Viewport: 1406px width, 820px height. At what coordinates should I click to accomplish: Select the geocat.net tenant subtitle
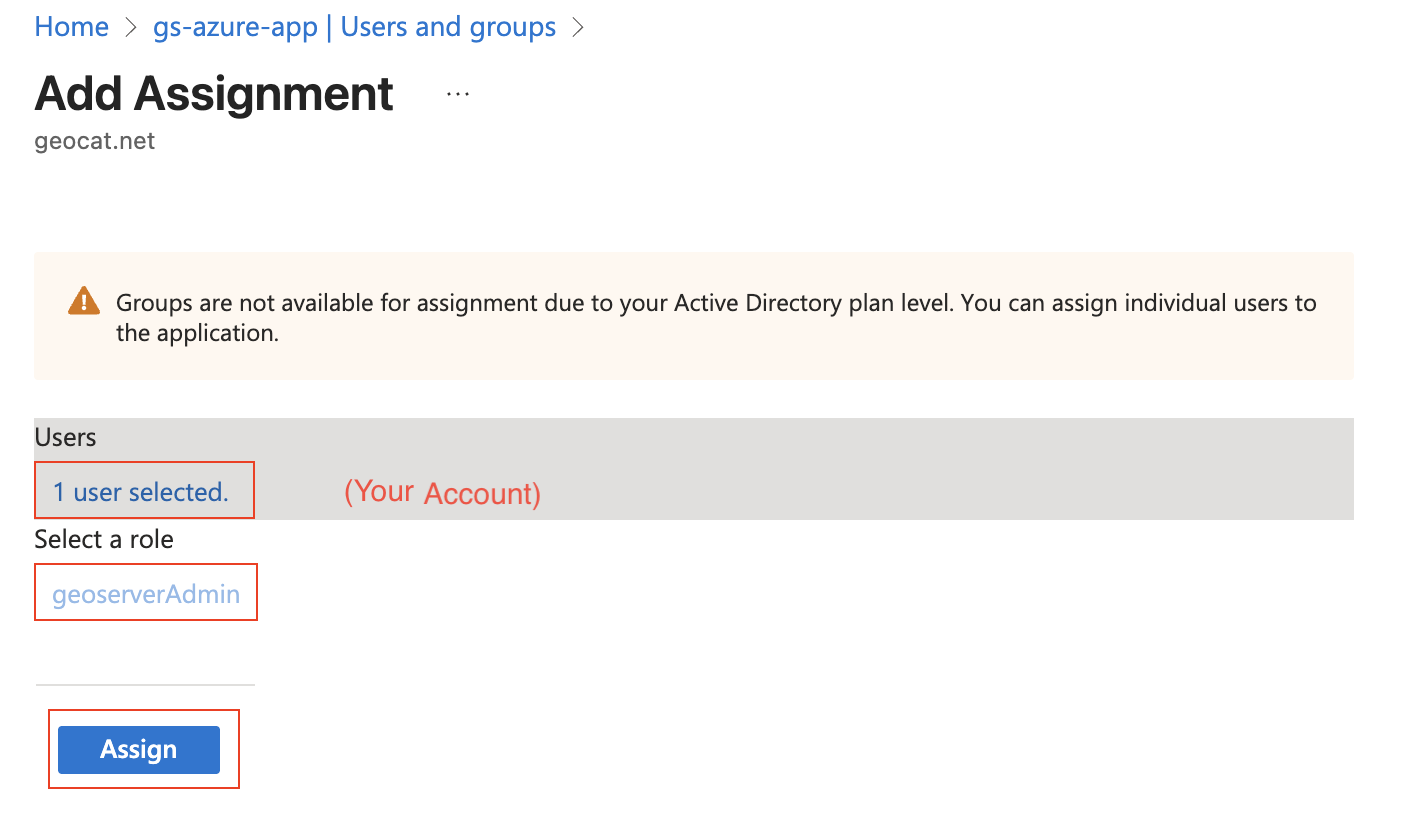(95, 141)
